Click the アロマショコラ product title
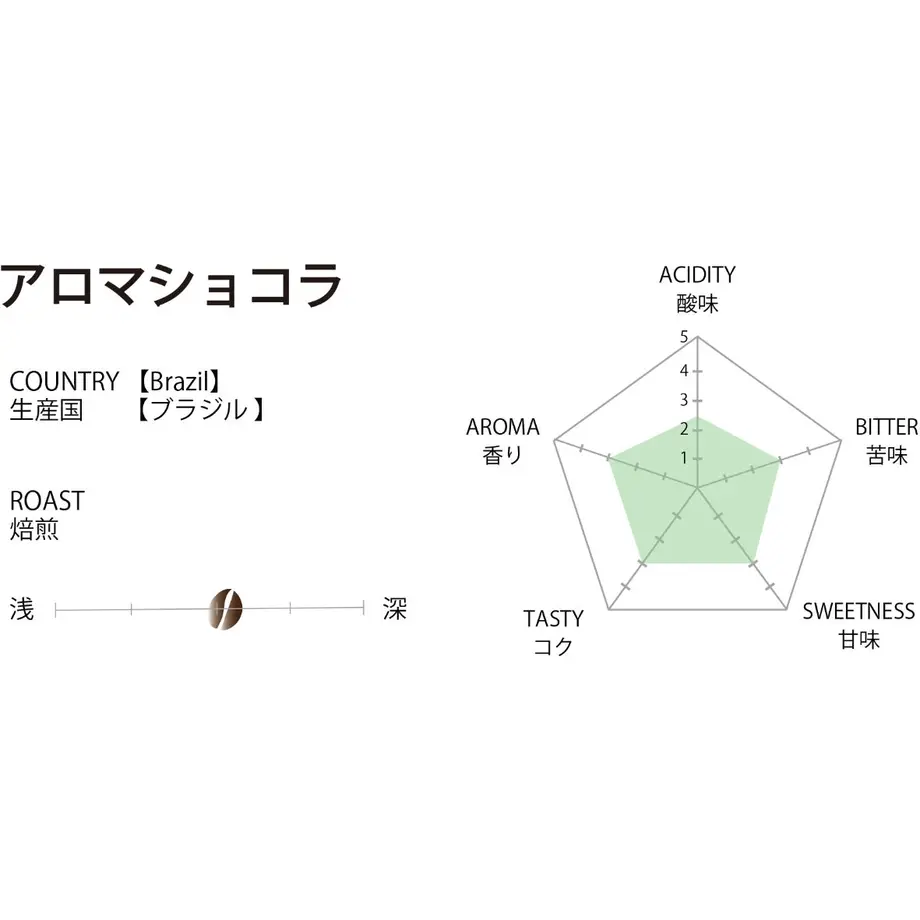This screenshot has height=920, width=920. [171, 286]
